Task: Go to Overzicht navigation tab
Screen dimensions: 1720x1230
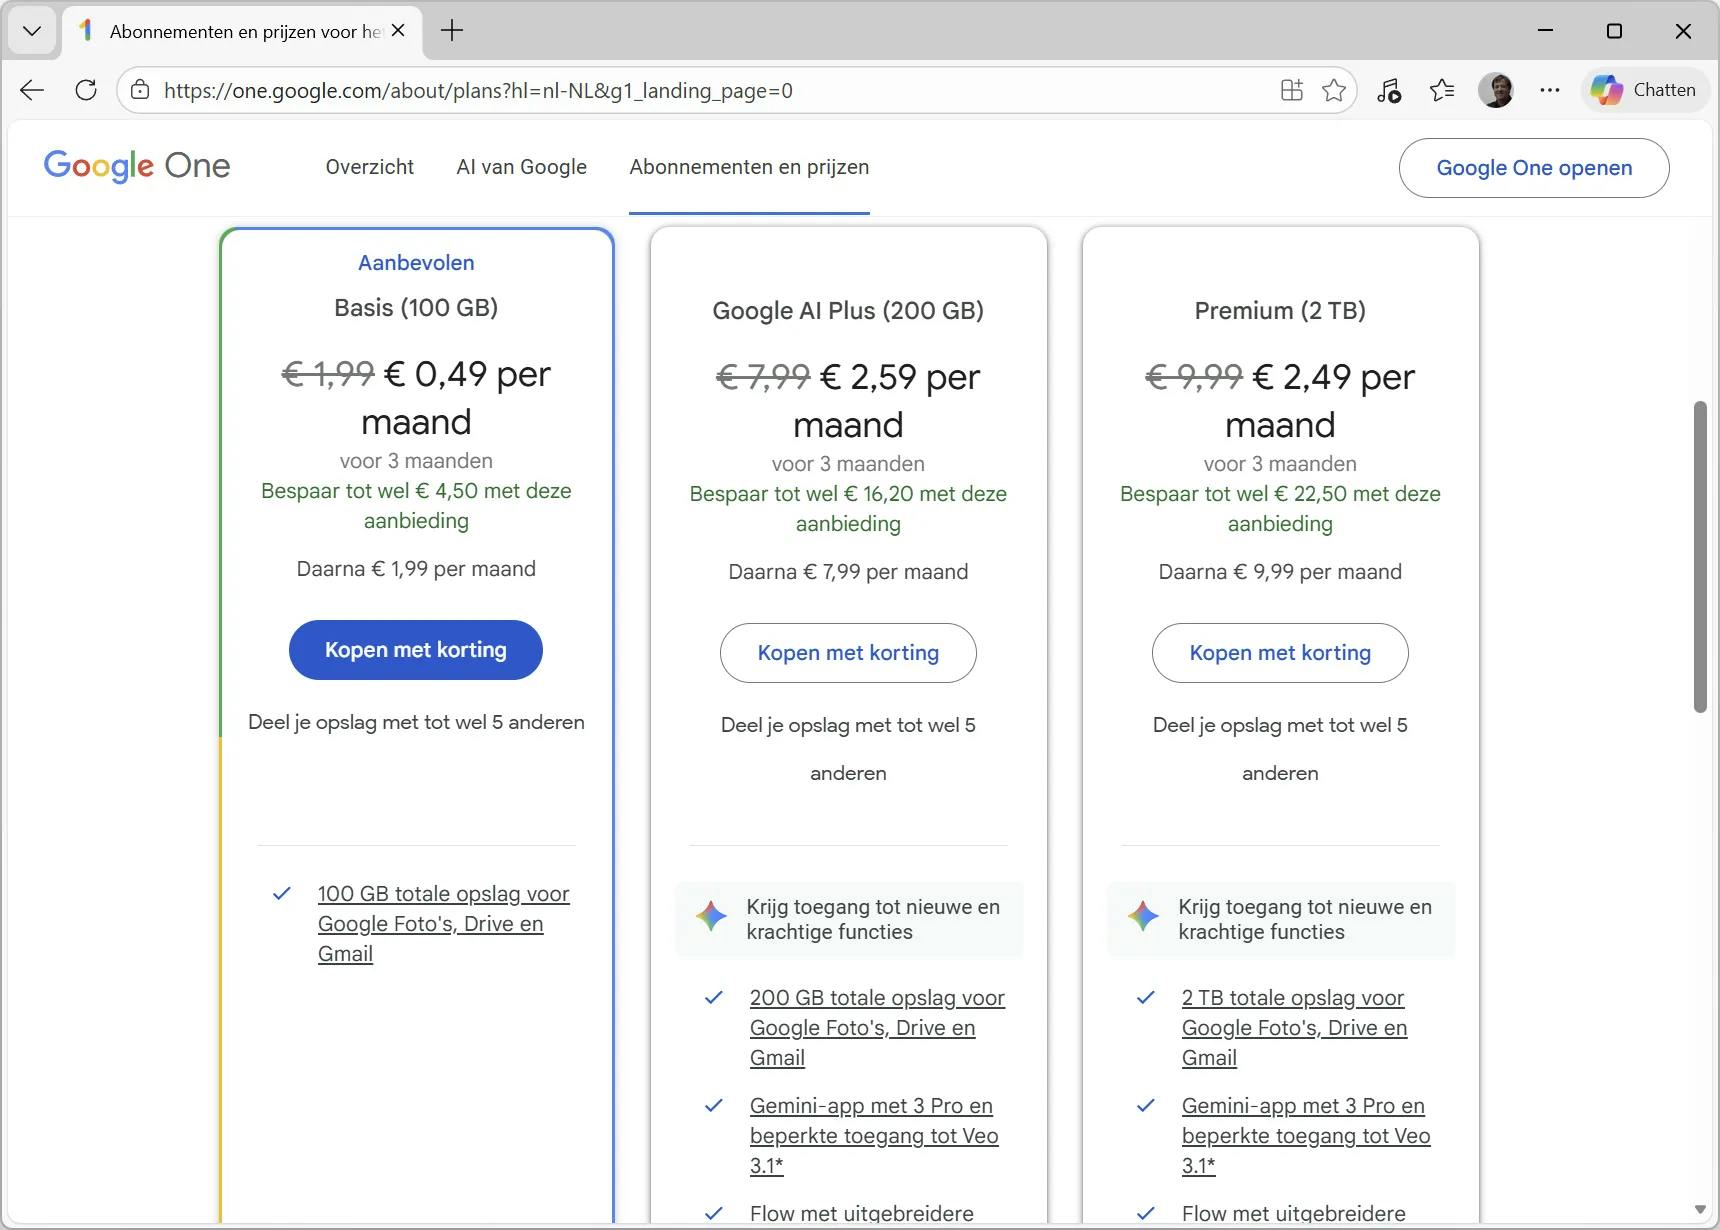Action: (x=369, y=167)
